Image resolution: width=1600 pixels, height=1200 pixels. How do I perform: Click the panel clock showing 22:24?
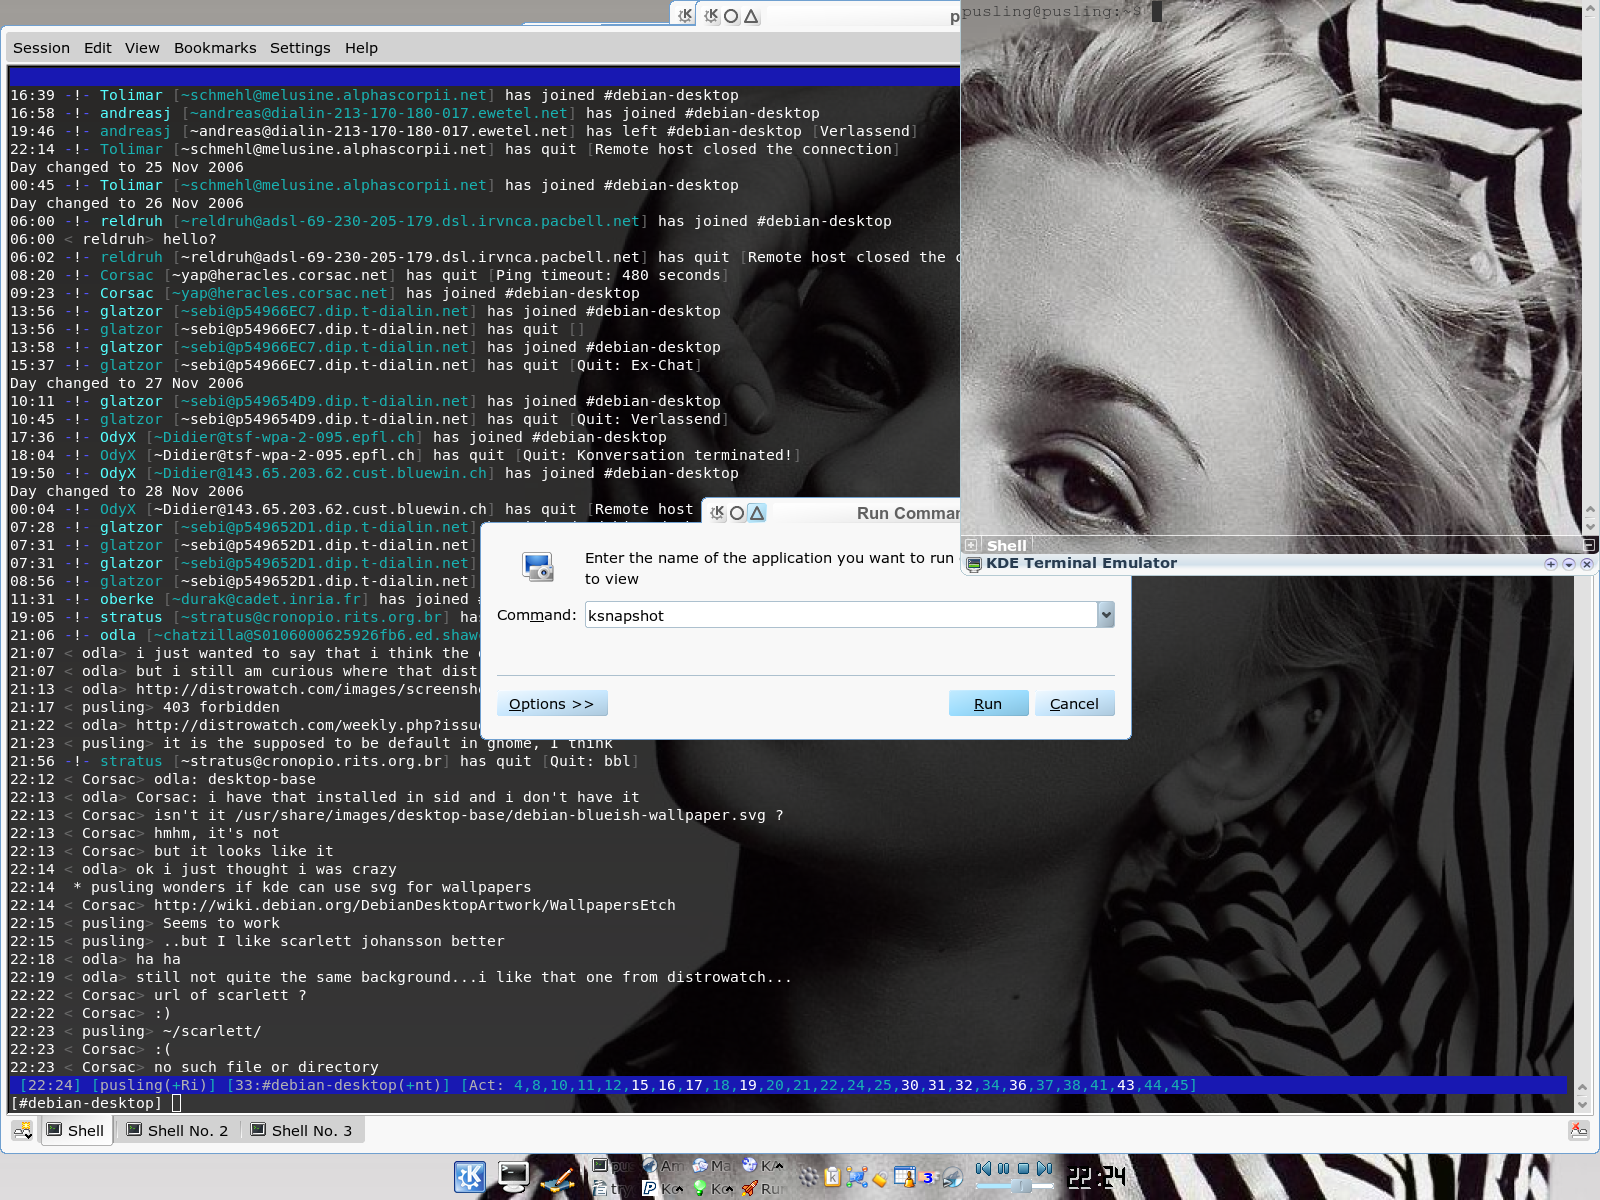(x=1097, y=1177)
